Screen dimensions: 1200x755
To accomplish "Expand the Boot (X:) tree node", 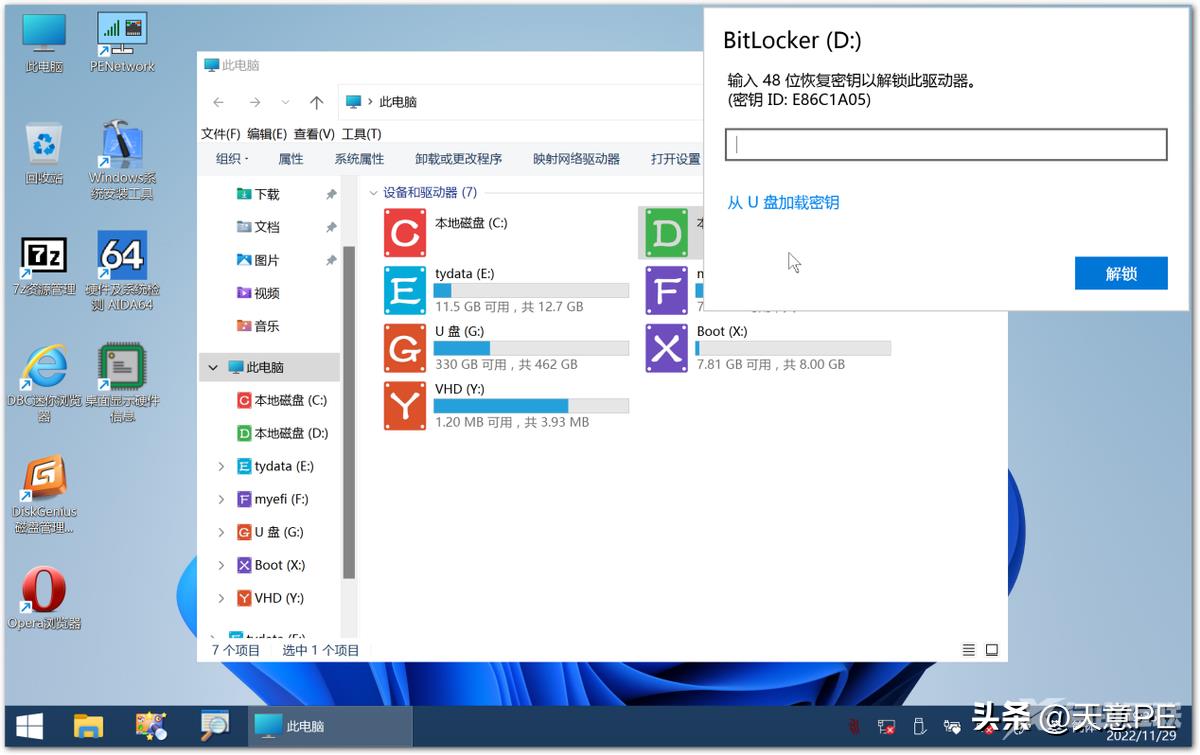I will [x=221, y=565].
